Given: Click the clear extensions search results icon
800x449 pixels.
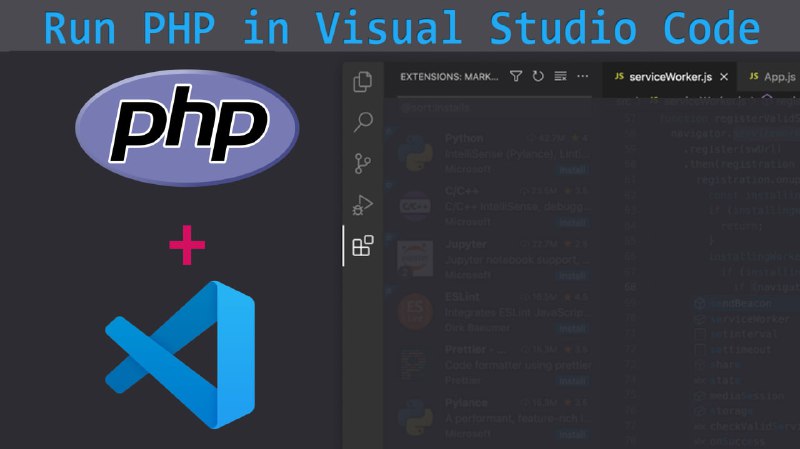Looking at the screenshot, I should point(560,77).
